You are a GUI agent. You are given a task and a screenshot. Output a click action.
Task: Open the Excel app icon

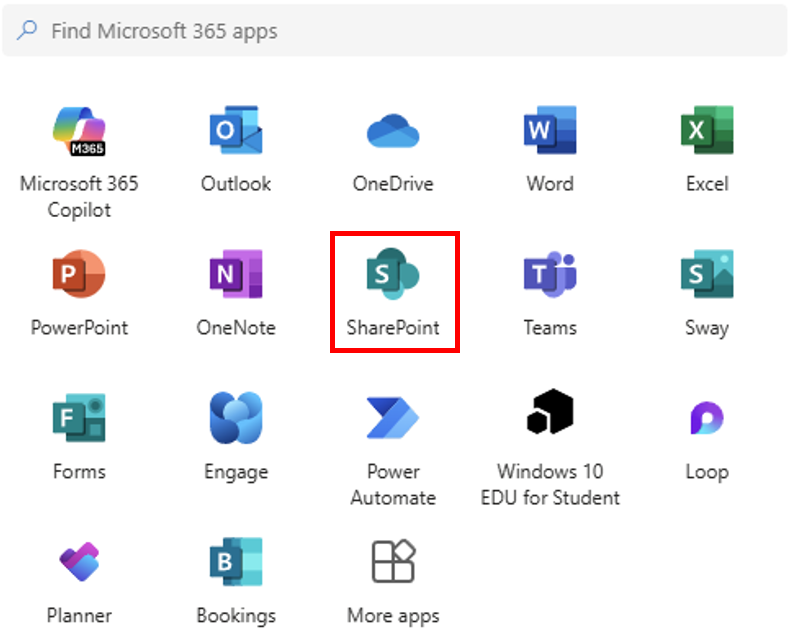point(706,132)
